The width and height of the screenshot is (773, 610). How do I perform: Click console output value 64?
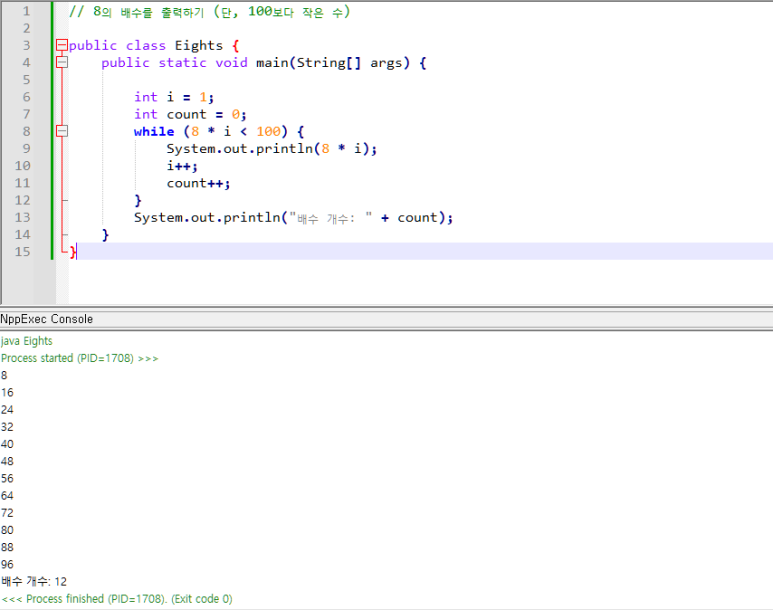[x=7, y=496]
